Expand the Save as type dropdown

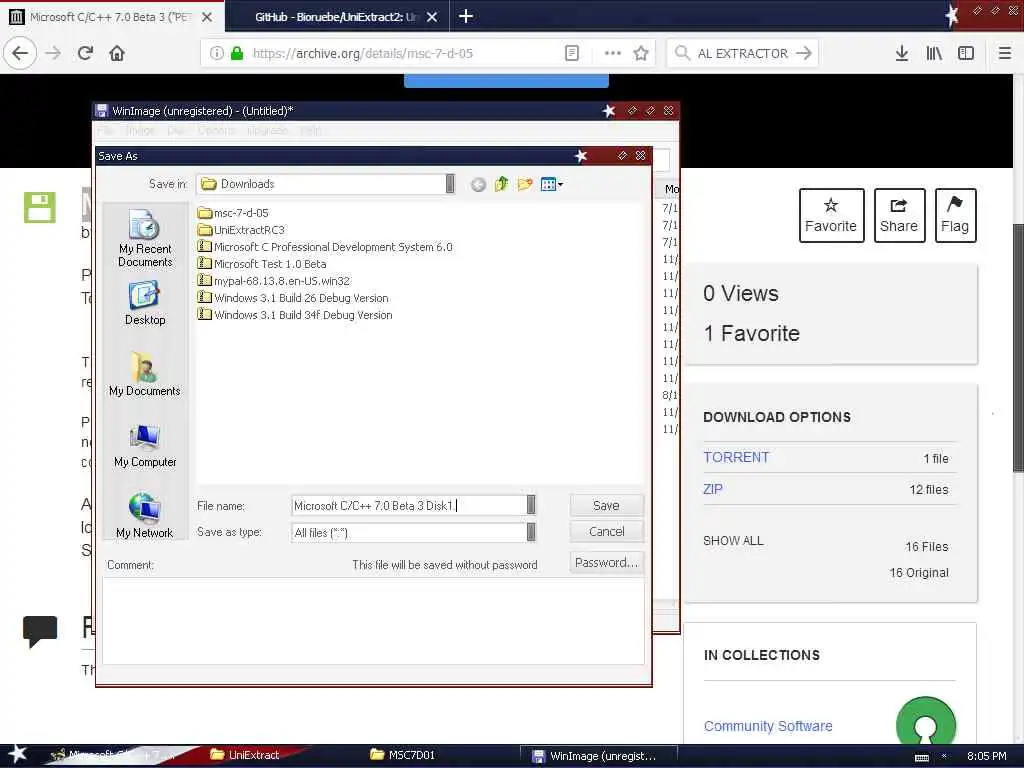(x=531, y=532)
